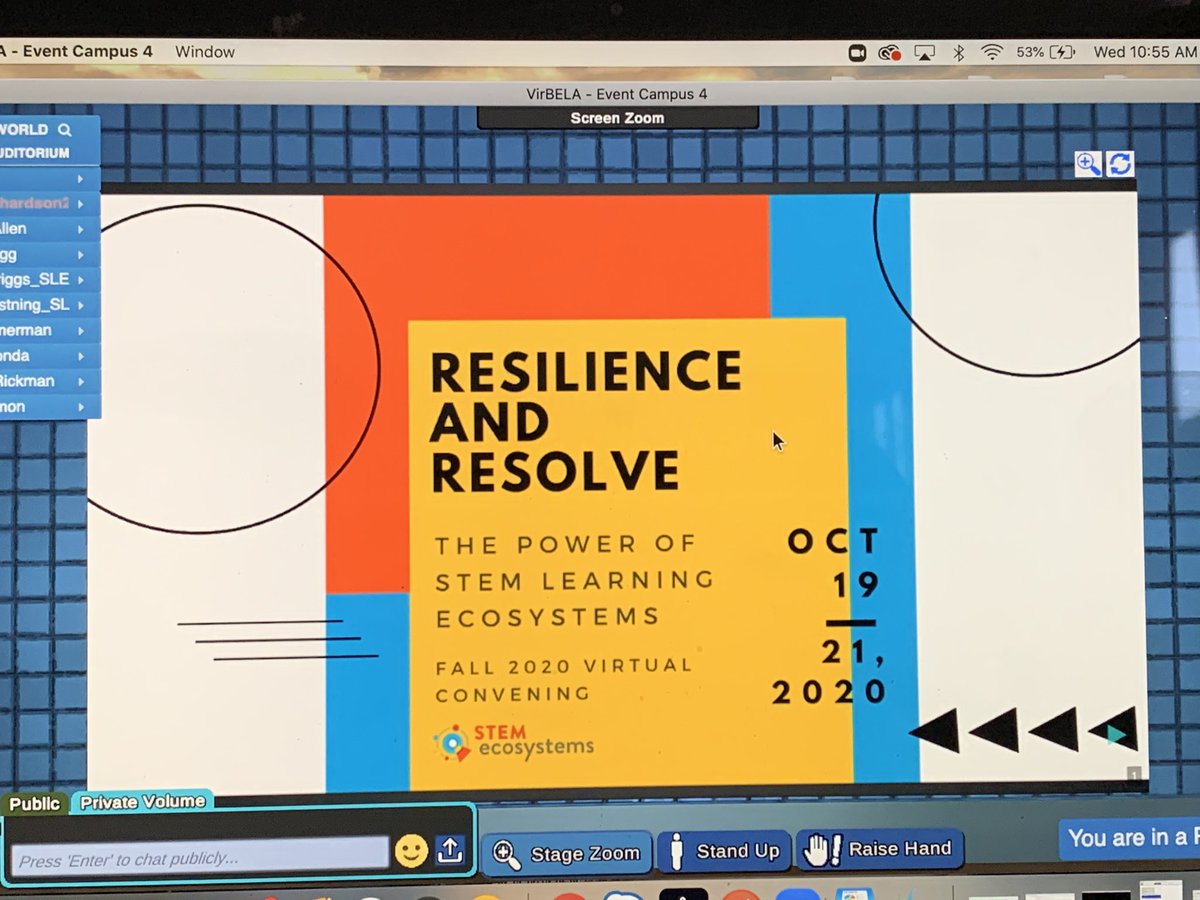Expand the arrow next to Allen
The image size is (1200, 900).
(80, 230)
